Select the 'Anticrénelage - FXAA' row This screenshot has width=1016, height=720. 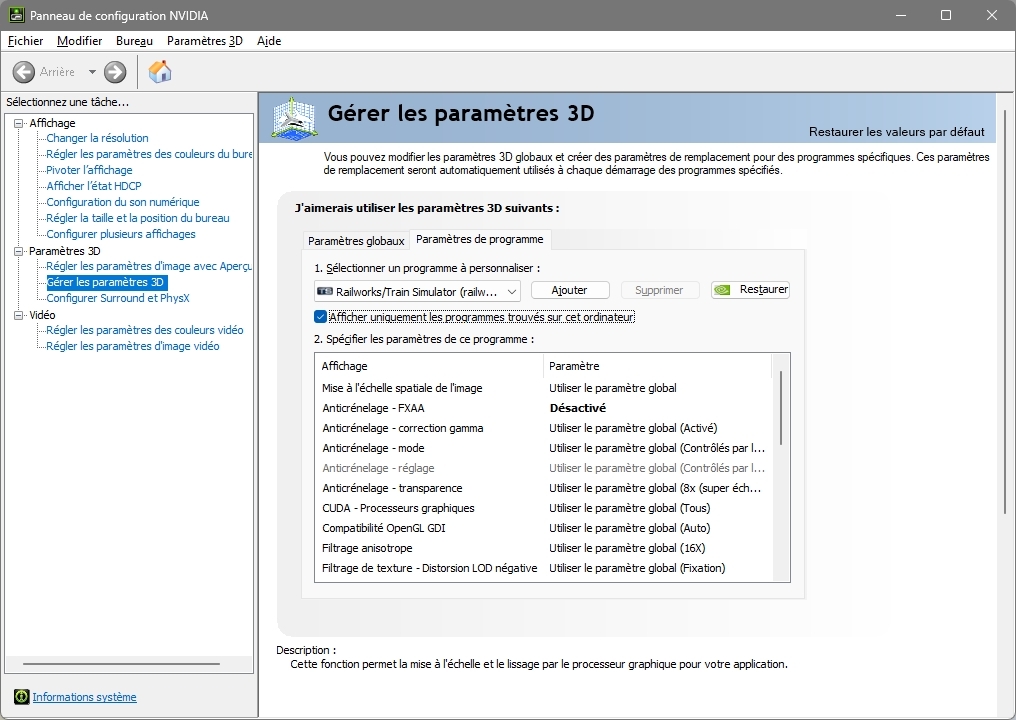[x=544, y=408]
